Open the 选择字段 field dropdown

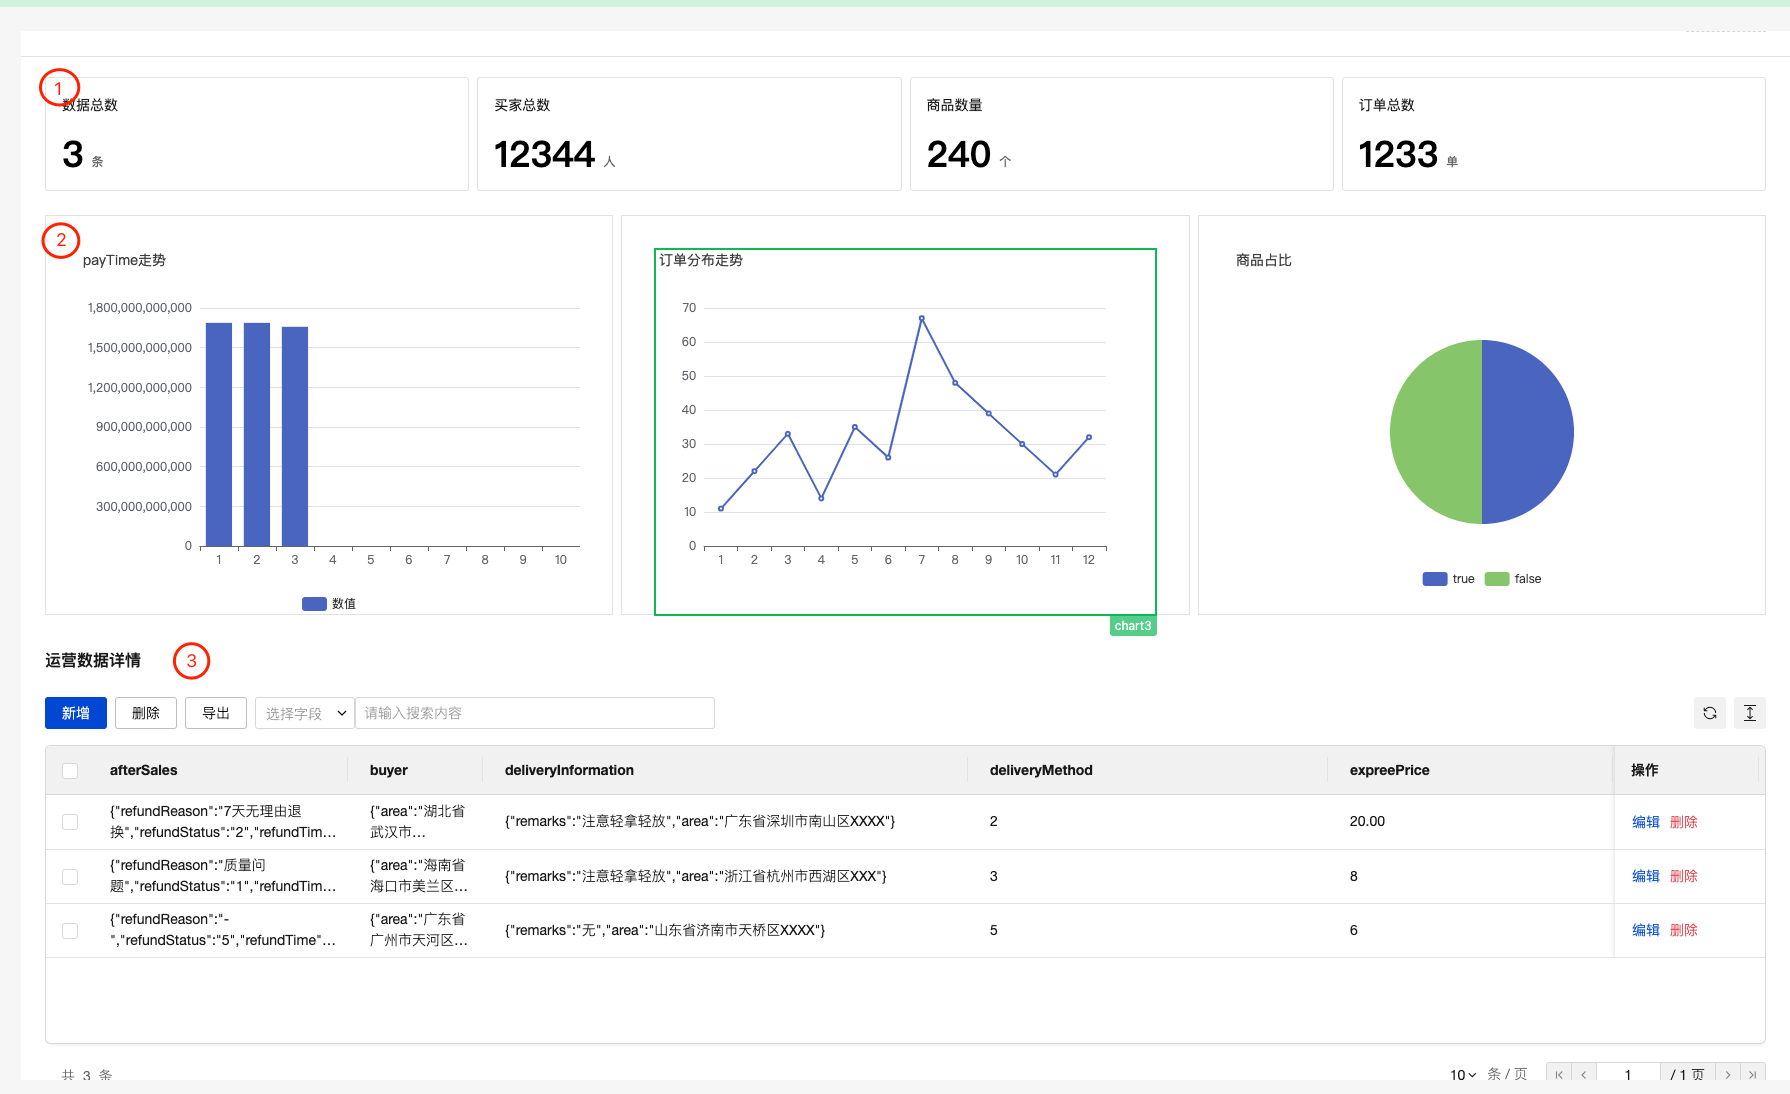pos(305,713)
